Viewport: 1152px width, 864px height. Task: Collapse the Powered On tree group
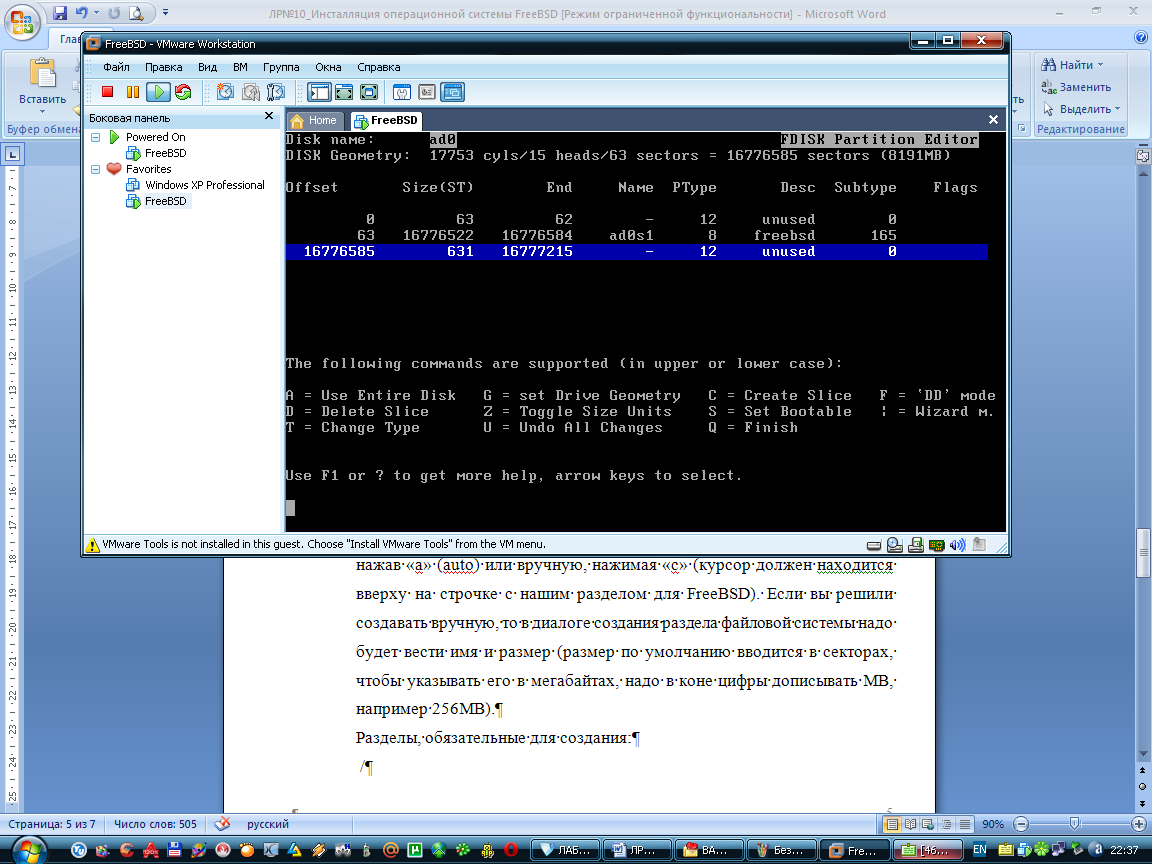[x=96, y=137]
